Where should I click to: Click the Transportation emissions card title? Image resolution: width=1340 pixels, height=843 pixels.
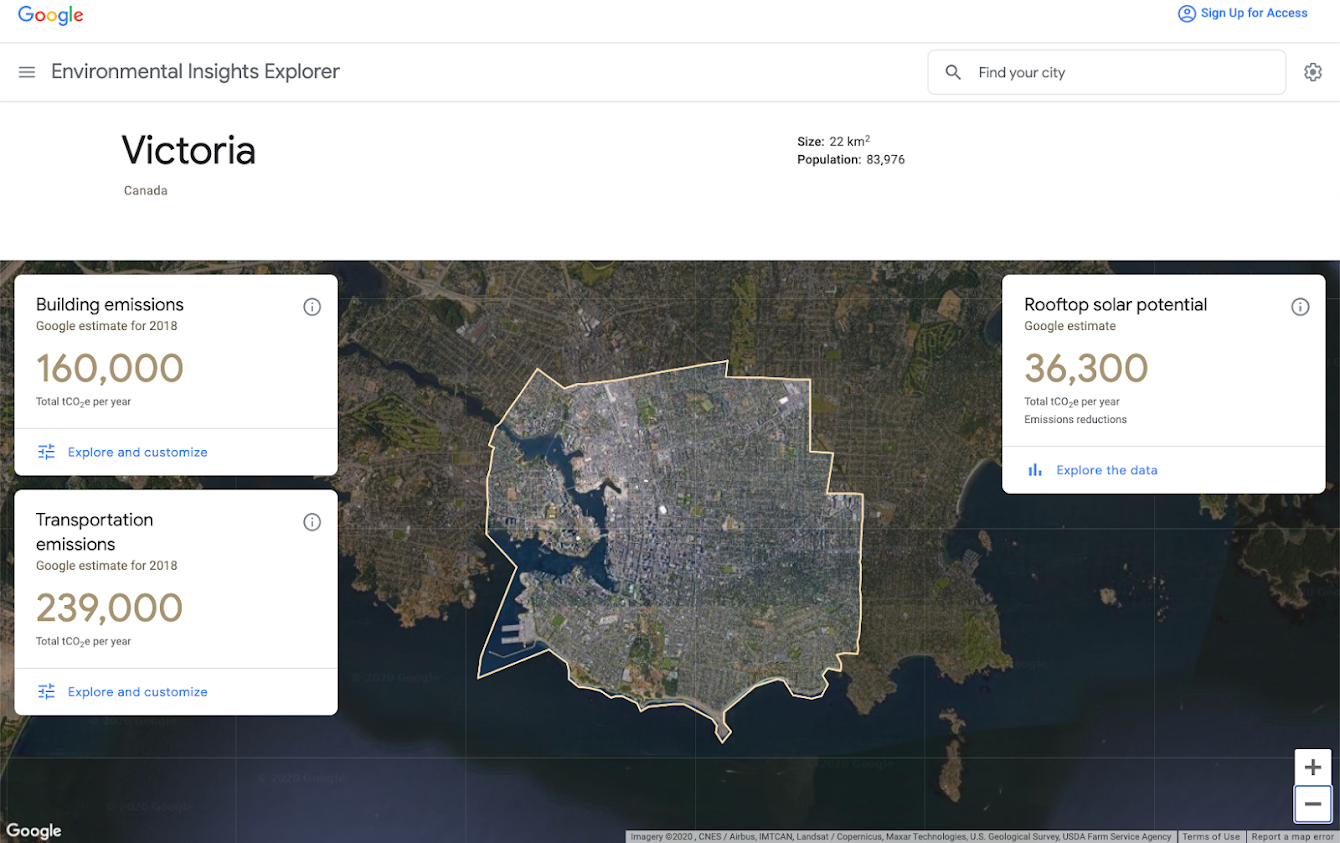click(x=95, y=532)
